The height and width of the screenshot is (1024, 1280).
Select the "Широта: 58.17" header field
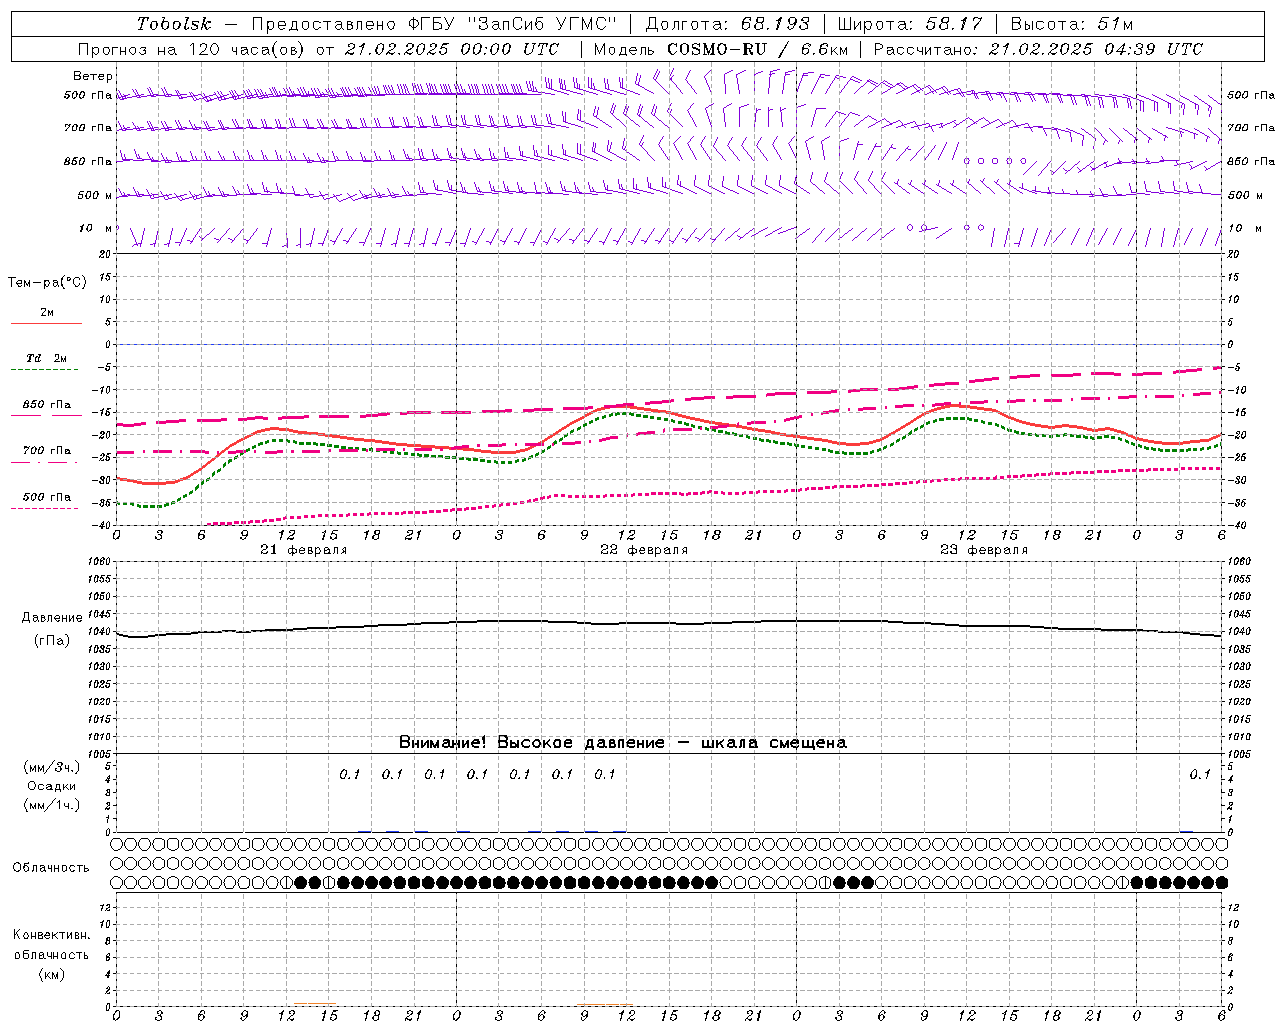(910, 24)
